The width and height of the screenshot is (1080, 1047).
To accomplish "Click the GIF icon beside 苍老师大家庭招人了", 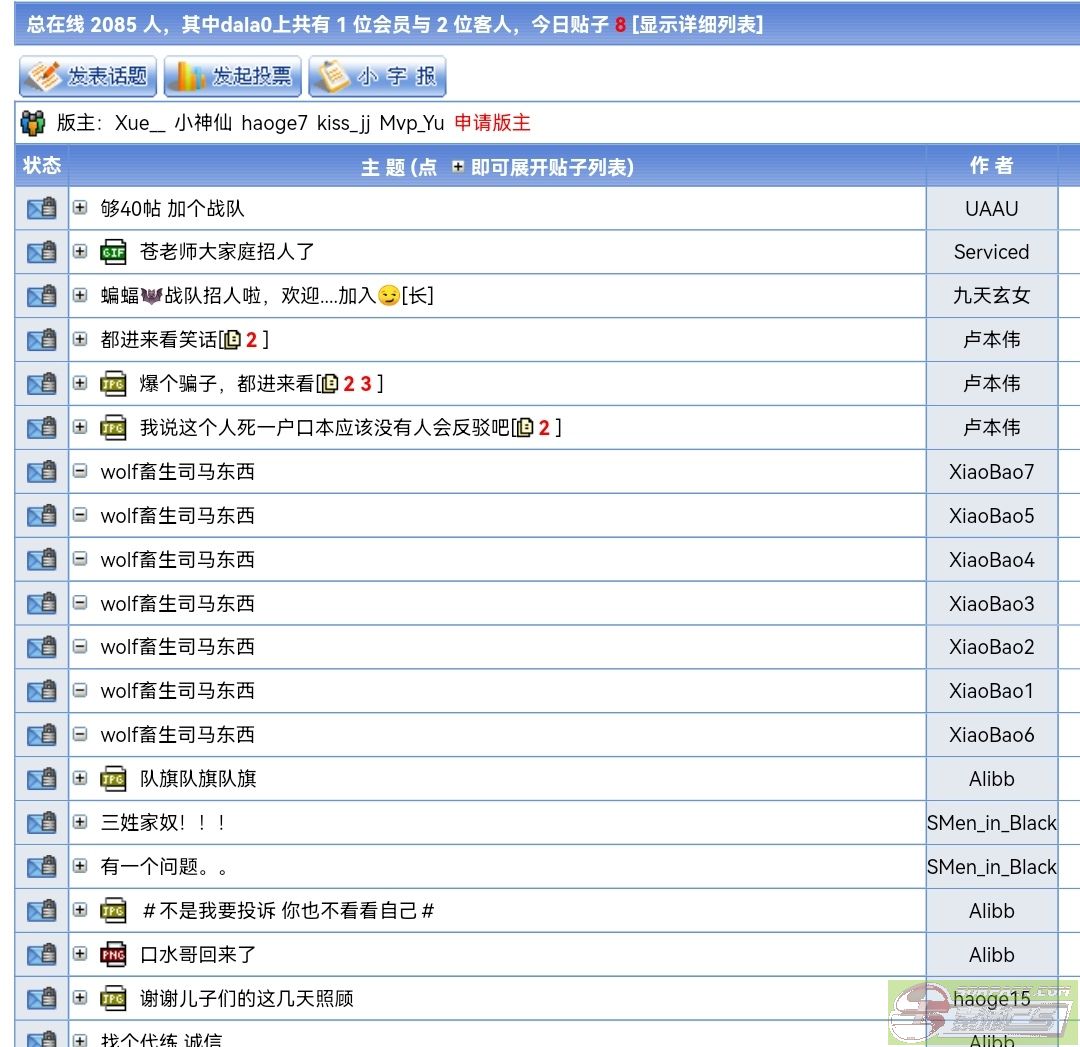I will [113, 252].
